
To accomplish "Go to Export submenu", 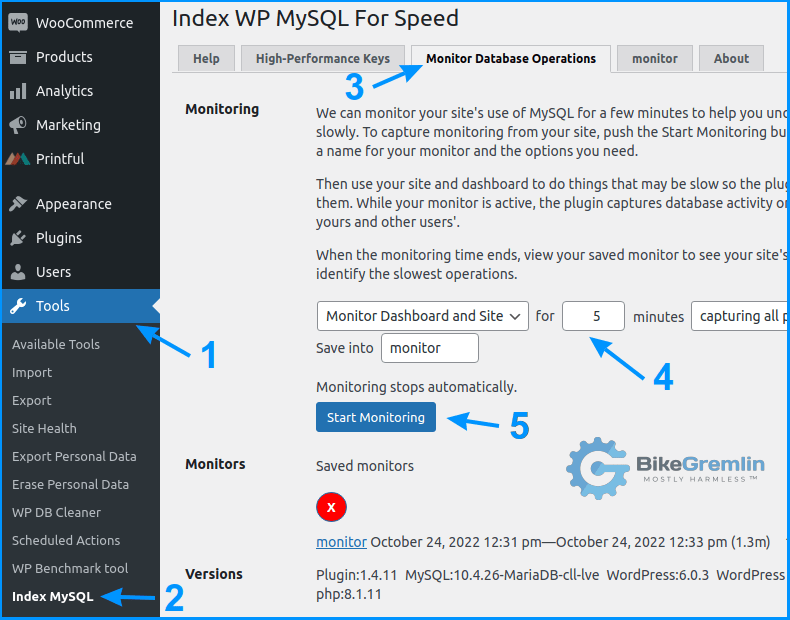I will (x=32, y=400).
